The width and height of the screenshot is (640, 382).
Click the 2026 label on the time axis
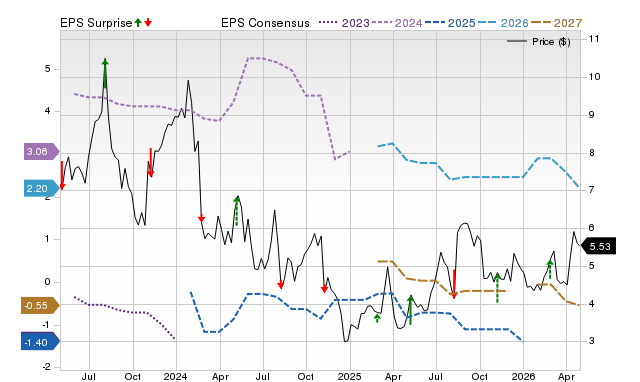point(523,376)
